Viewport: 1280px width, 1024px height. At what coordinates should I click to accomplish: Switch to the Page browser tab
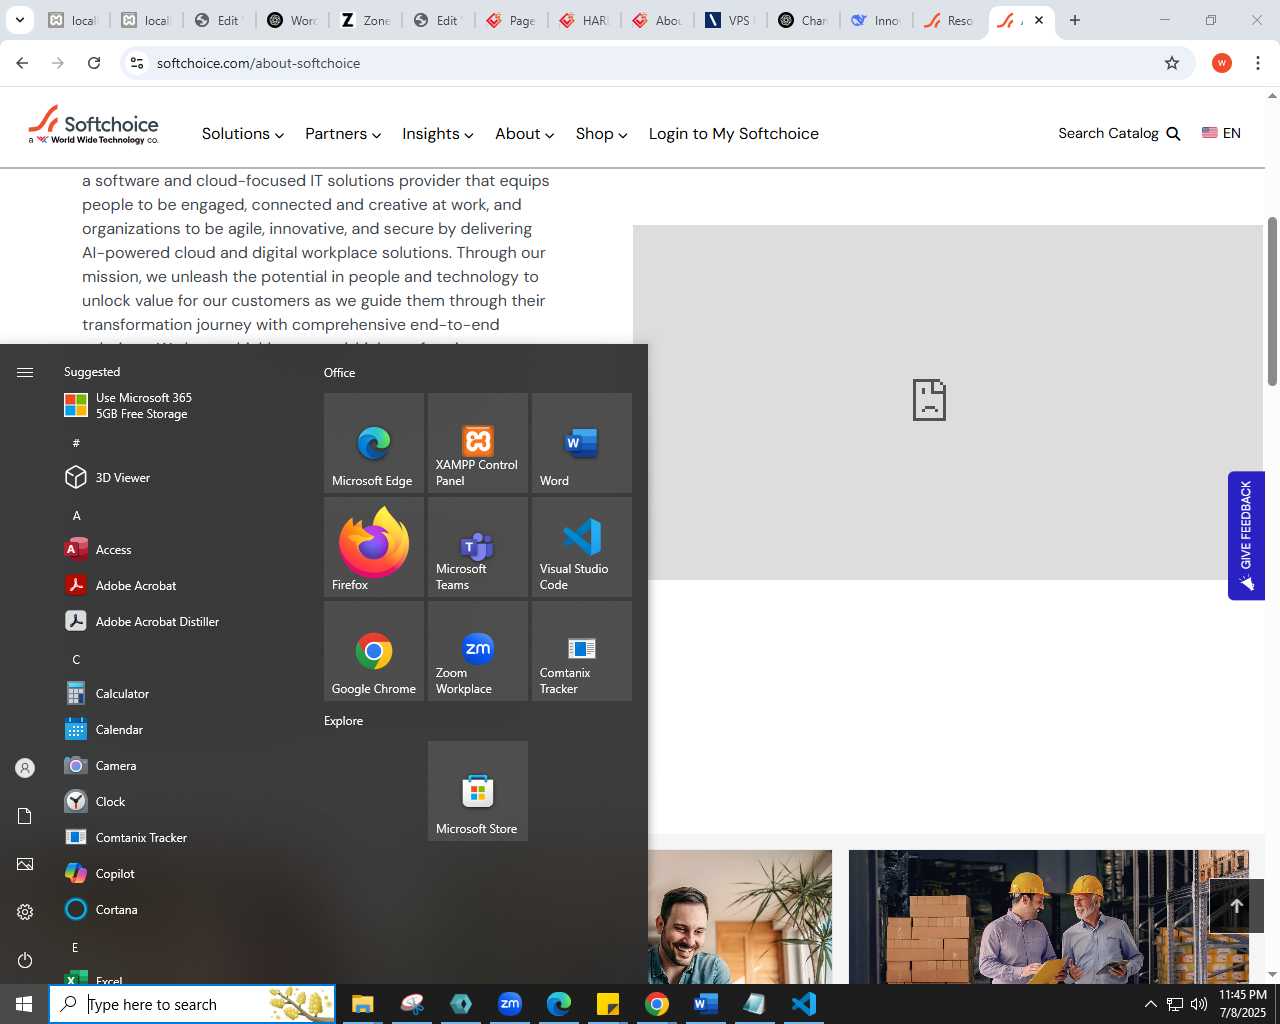point(511,20)
